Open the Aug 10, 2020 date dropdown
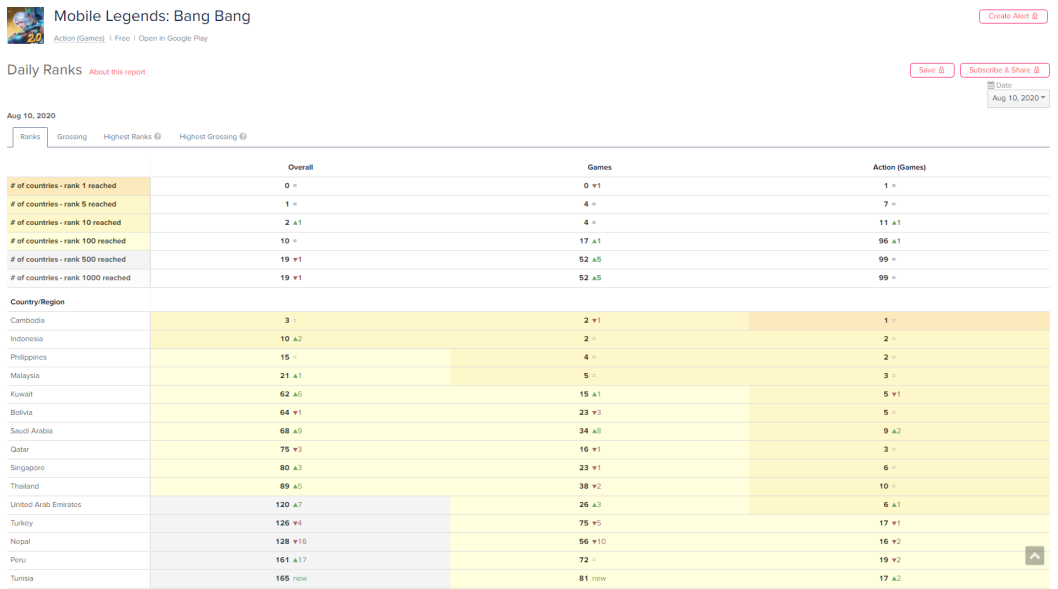The image size is (1058, 589). [1018, 99]
